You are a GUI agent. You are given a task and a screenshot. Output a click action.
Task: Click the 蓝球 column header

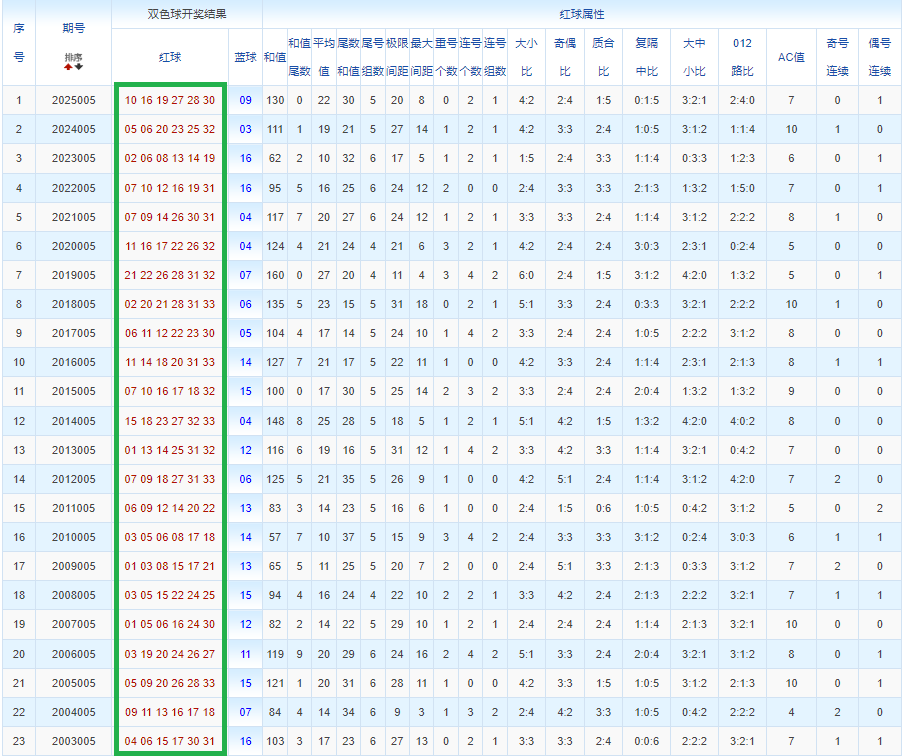[x=245, y=58]
